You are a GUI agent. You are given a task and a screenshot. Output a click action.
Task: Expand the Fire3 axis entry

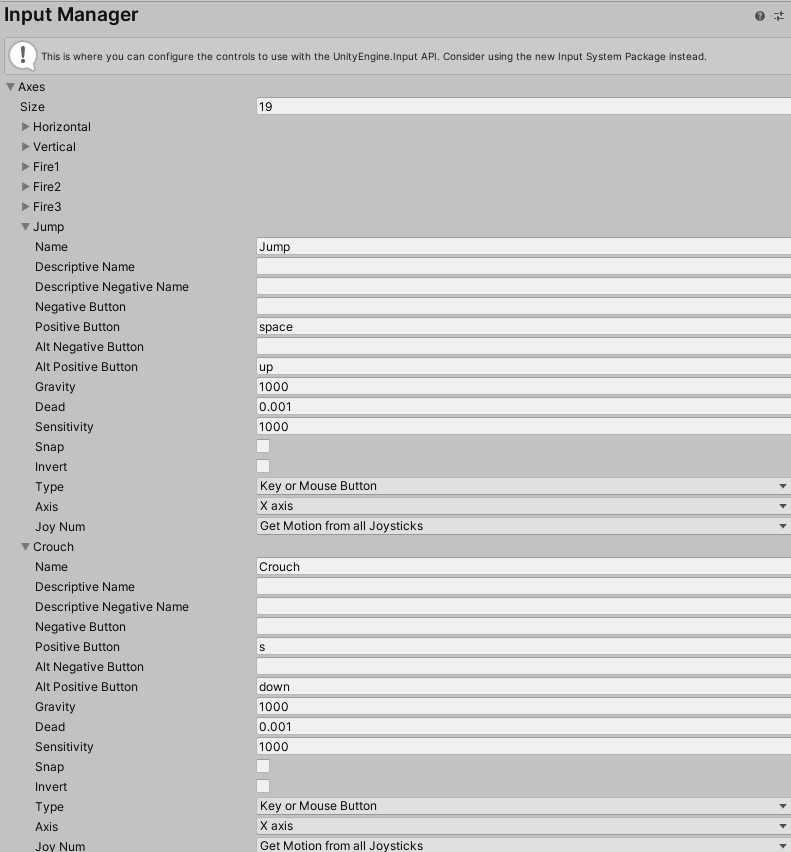point(26,207)
